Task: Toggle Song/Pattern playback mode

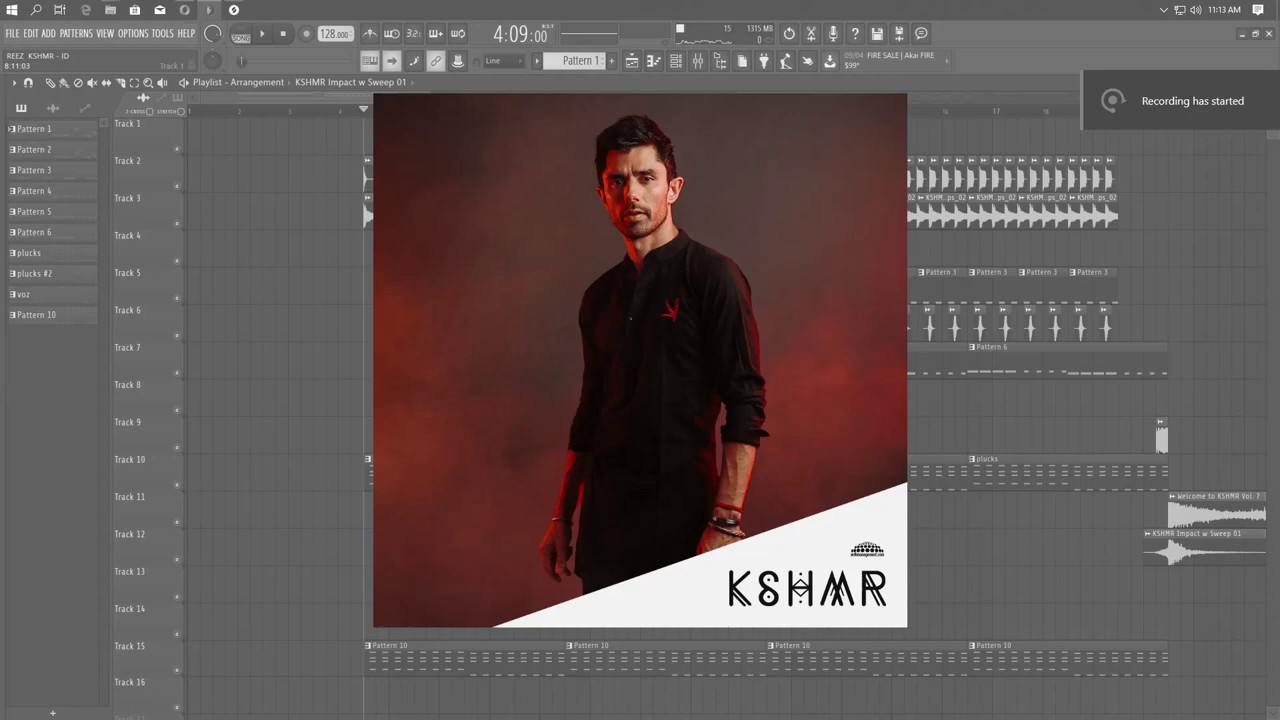Action: click(x=241, y=36)
